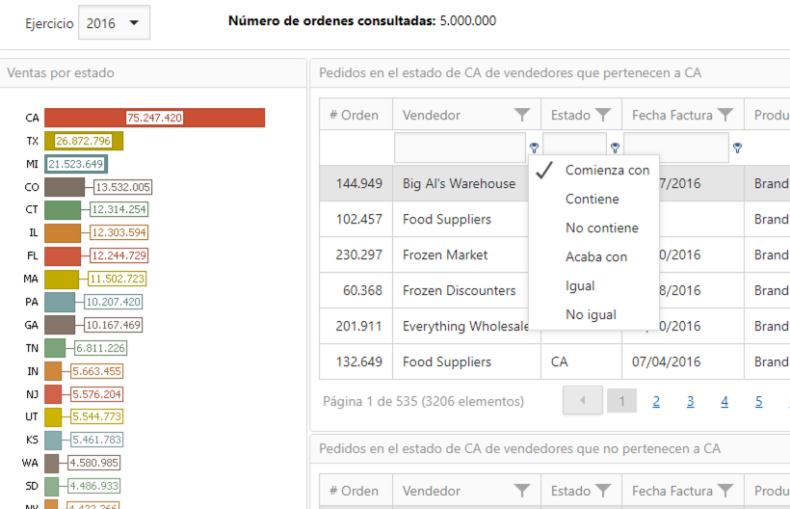This screenshot has height=509, width=790.
Task: Click the CA red sales bar
Action: coord(155,117)
